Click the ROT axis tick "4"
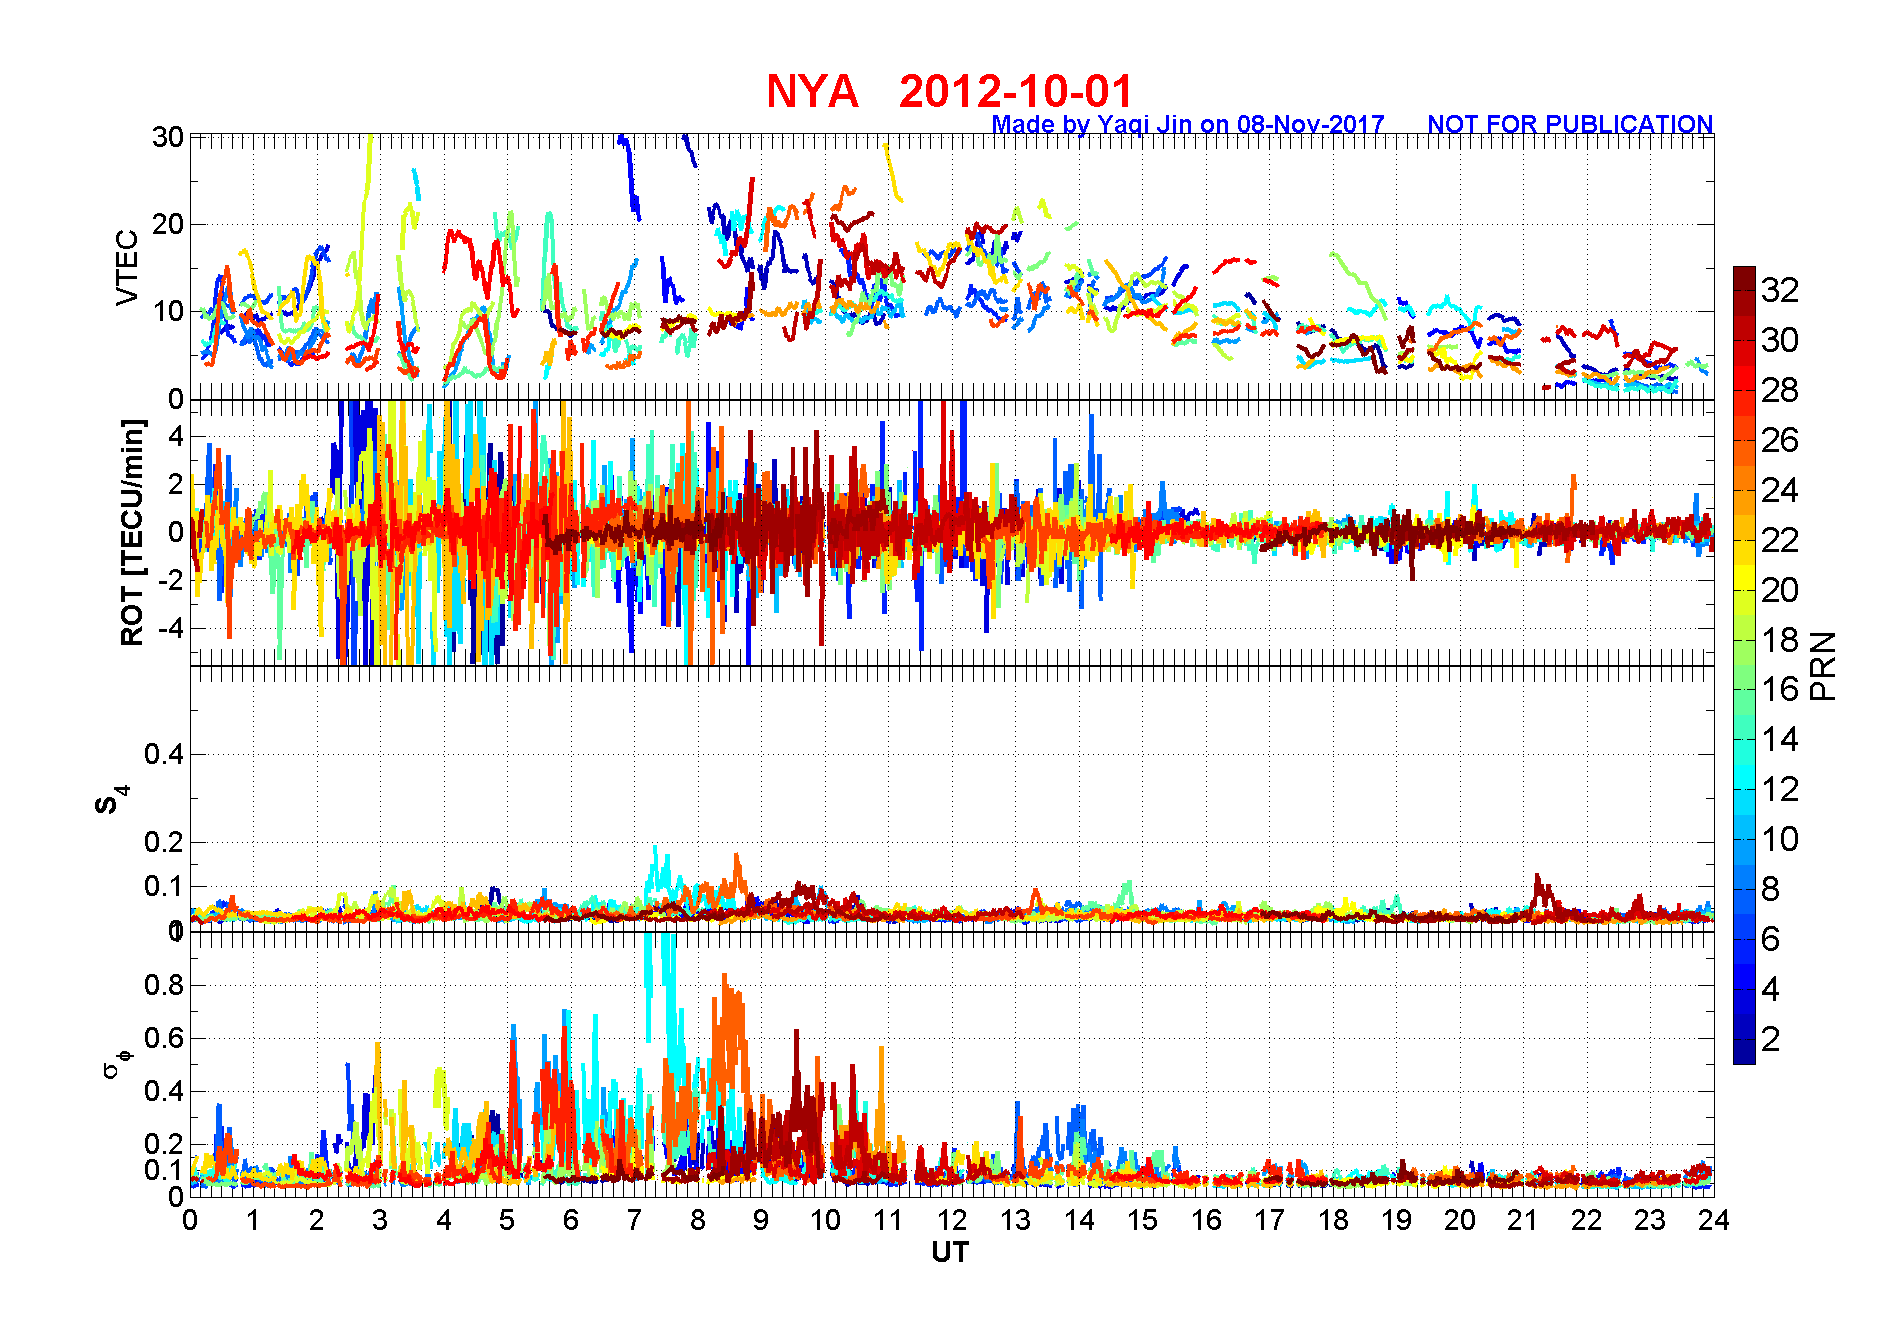This screenshot has height=1330, width=1904. click(176, 436)
